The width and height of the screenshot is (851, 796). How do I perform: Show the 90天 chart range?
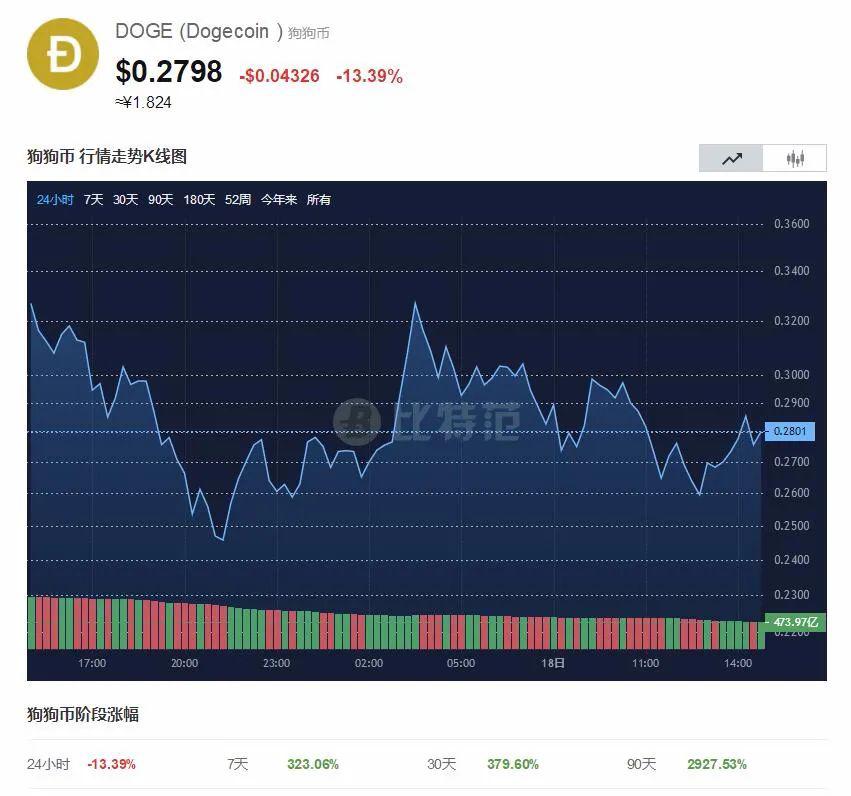160,200
